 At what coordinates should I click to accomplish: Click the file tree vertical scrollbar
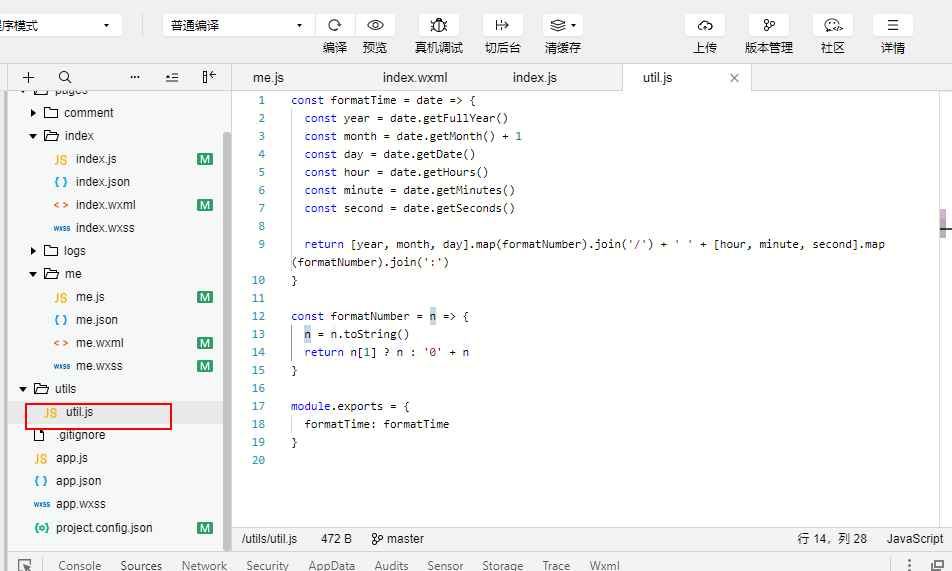pos(227,340)
